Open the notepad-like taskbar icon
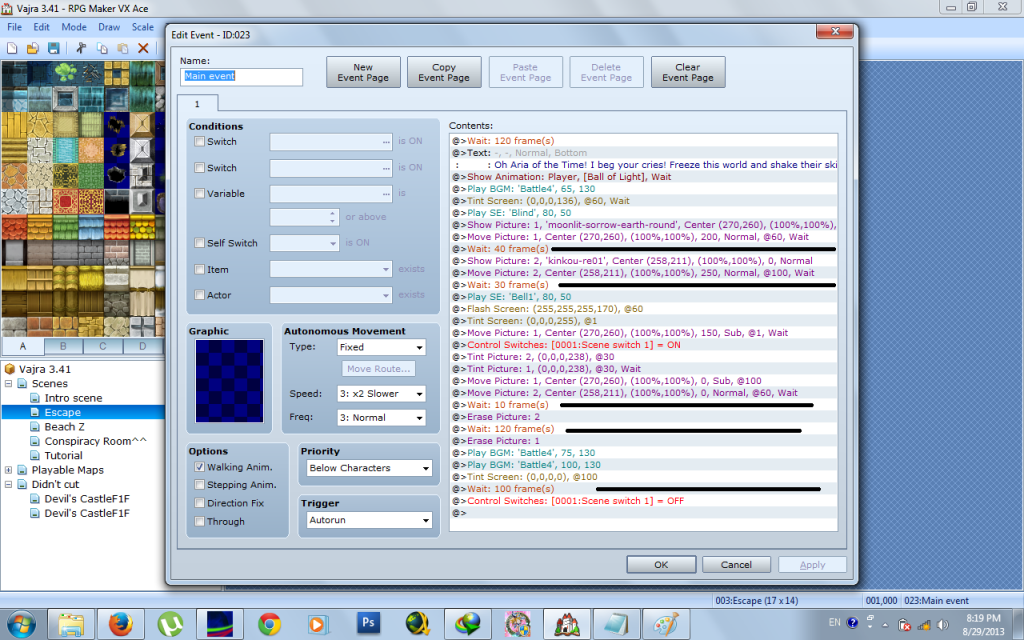 616,624
